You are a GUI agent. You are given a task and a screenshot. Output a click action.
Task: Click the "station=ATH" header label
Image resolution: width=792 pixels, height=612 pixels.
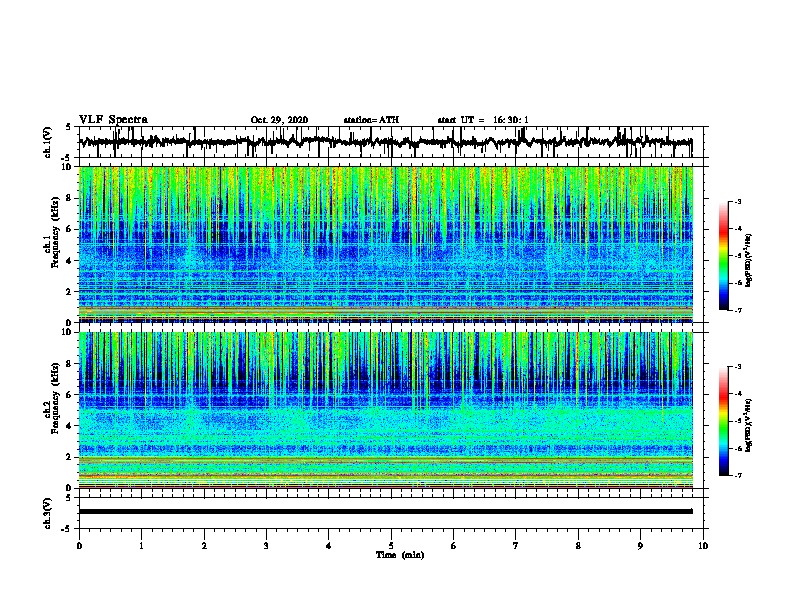[371, 120]
